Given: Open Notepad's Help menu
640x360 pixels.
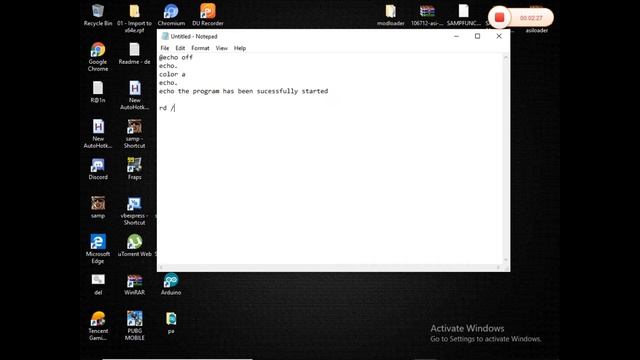Looking at the screenshot, I should coord(240,48).
